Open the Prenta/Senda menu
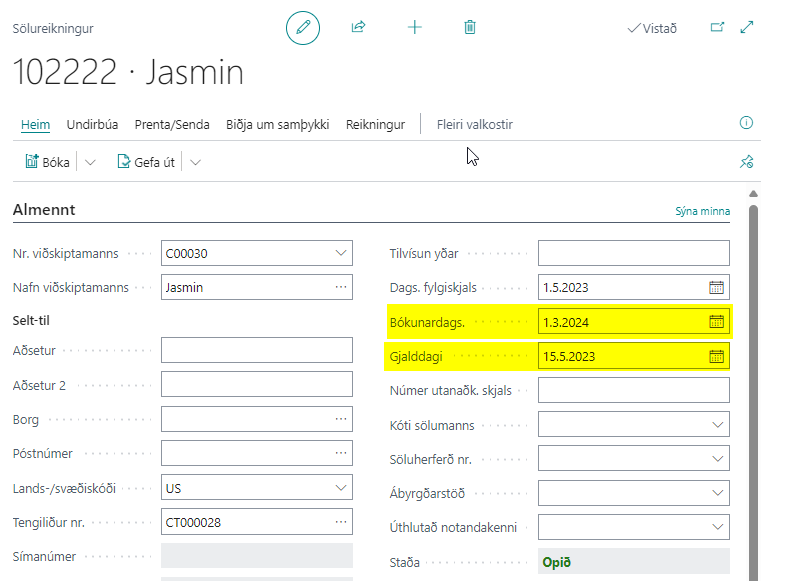The height and width of the screenshot is (581, 811). [172, 125]
